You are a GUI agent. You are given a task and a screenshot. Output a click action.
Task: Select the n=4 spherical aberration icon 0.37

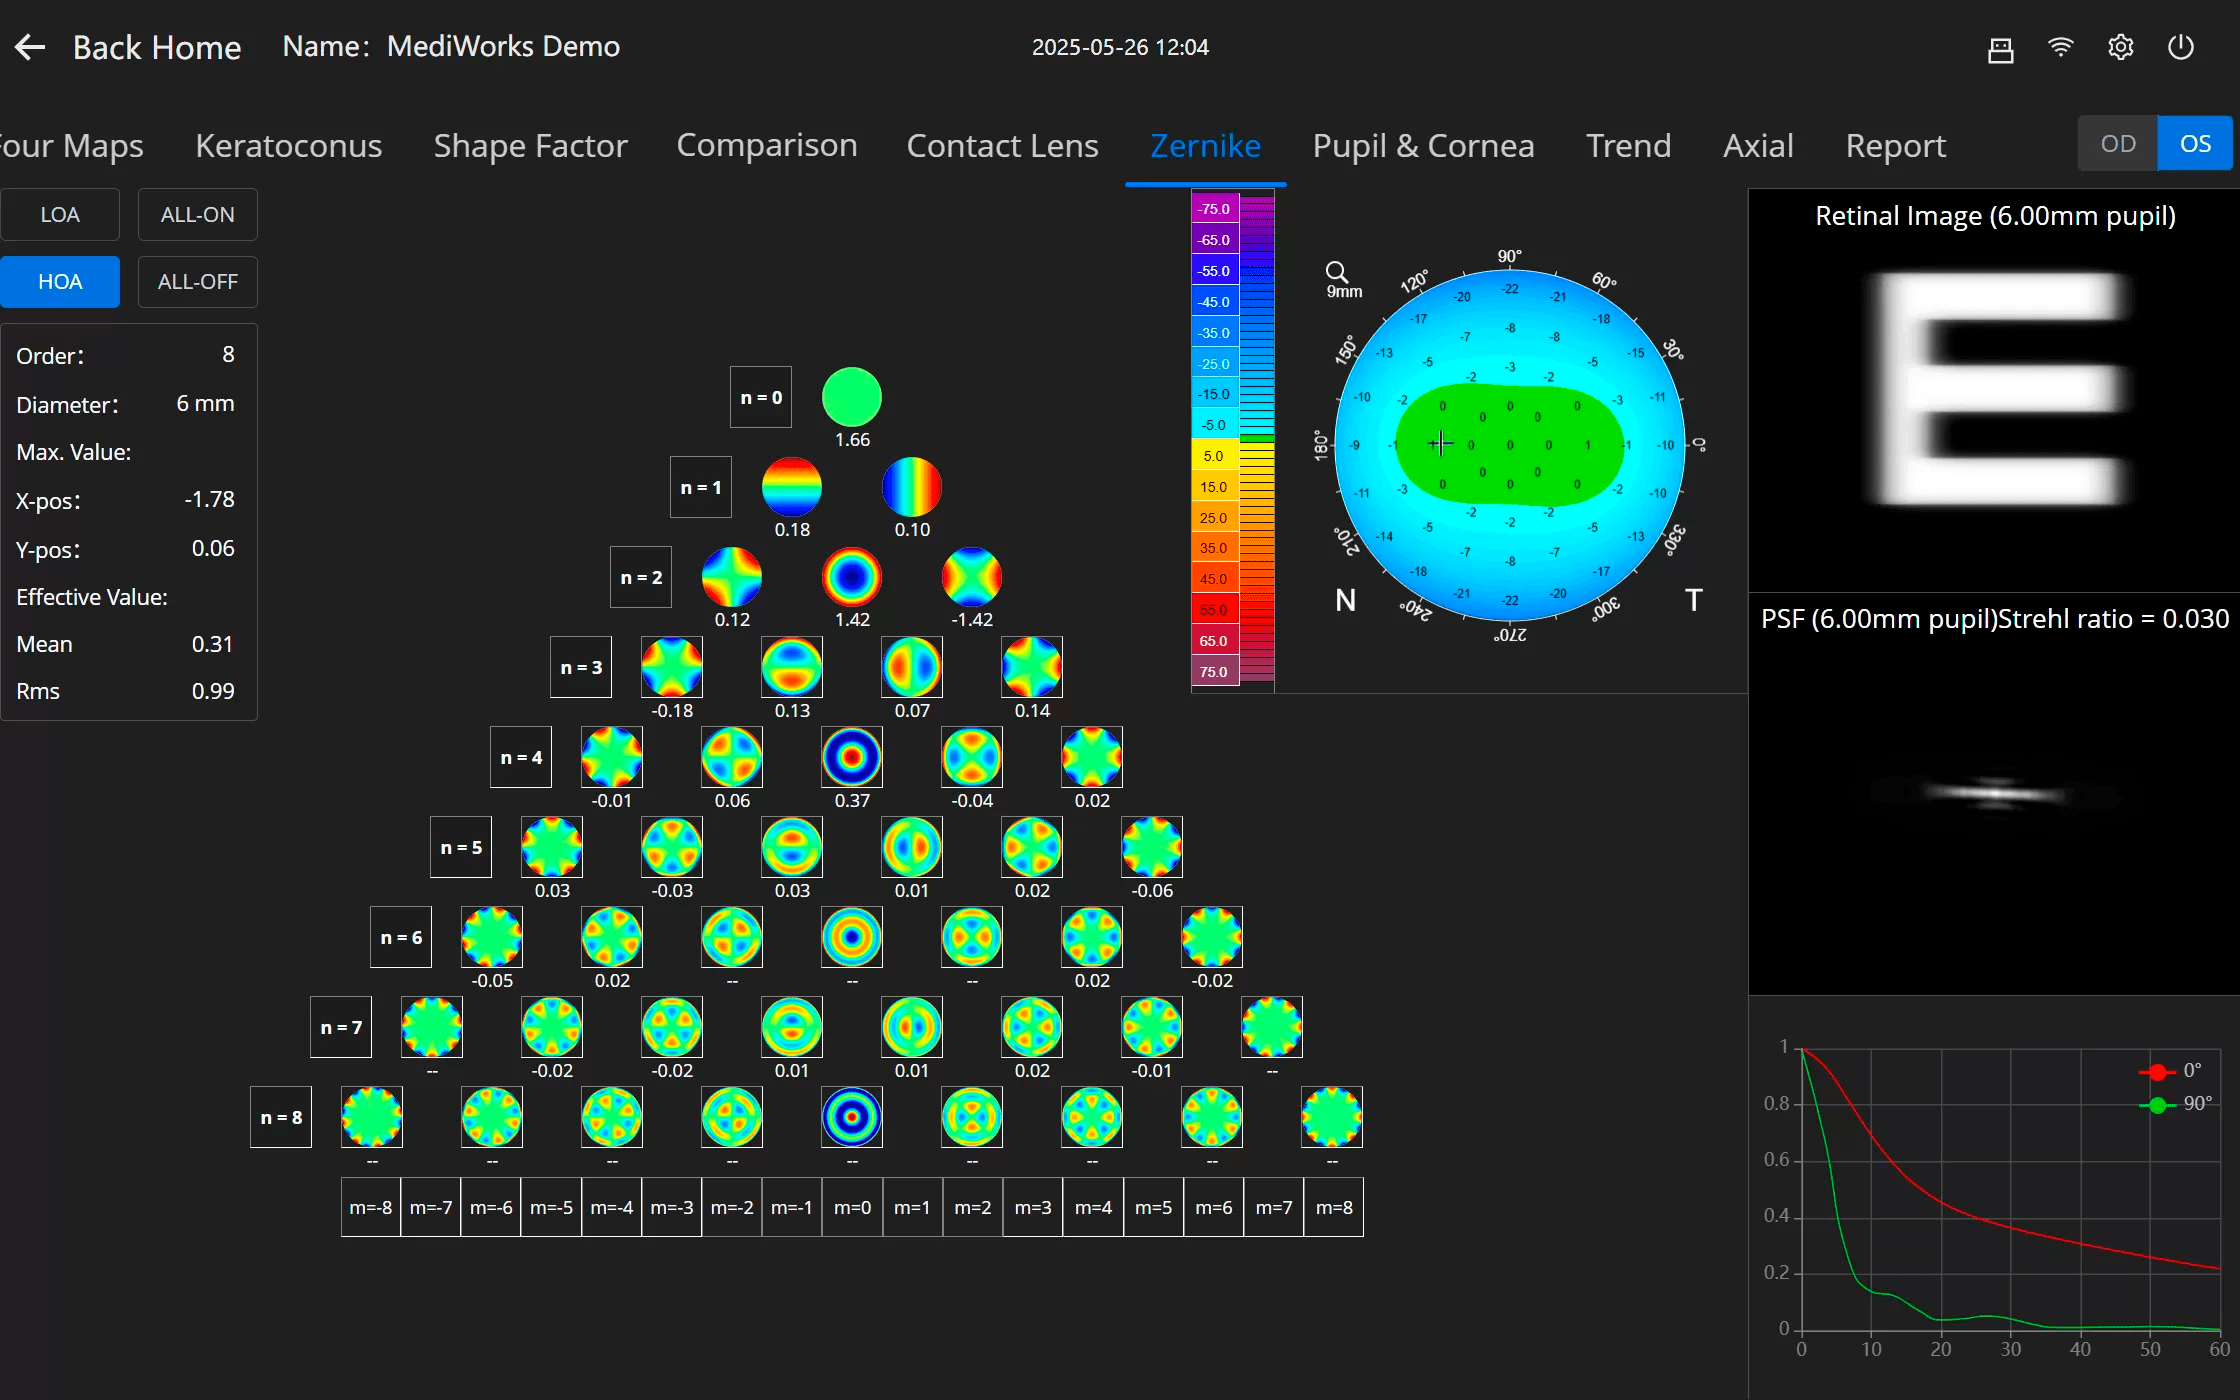pos(851,757)
